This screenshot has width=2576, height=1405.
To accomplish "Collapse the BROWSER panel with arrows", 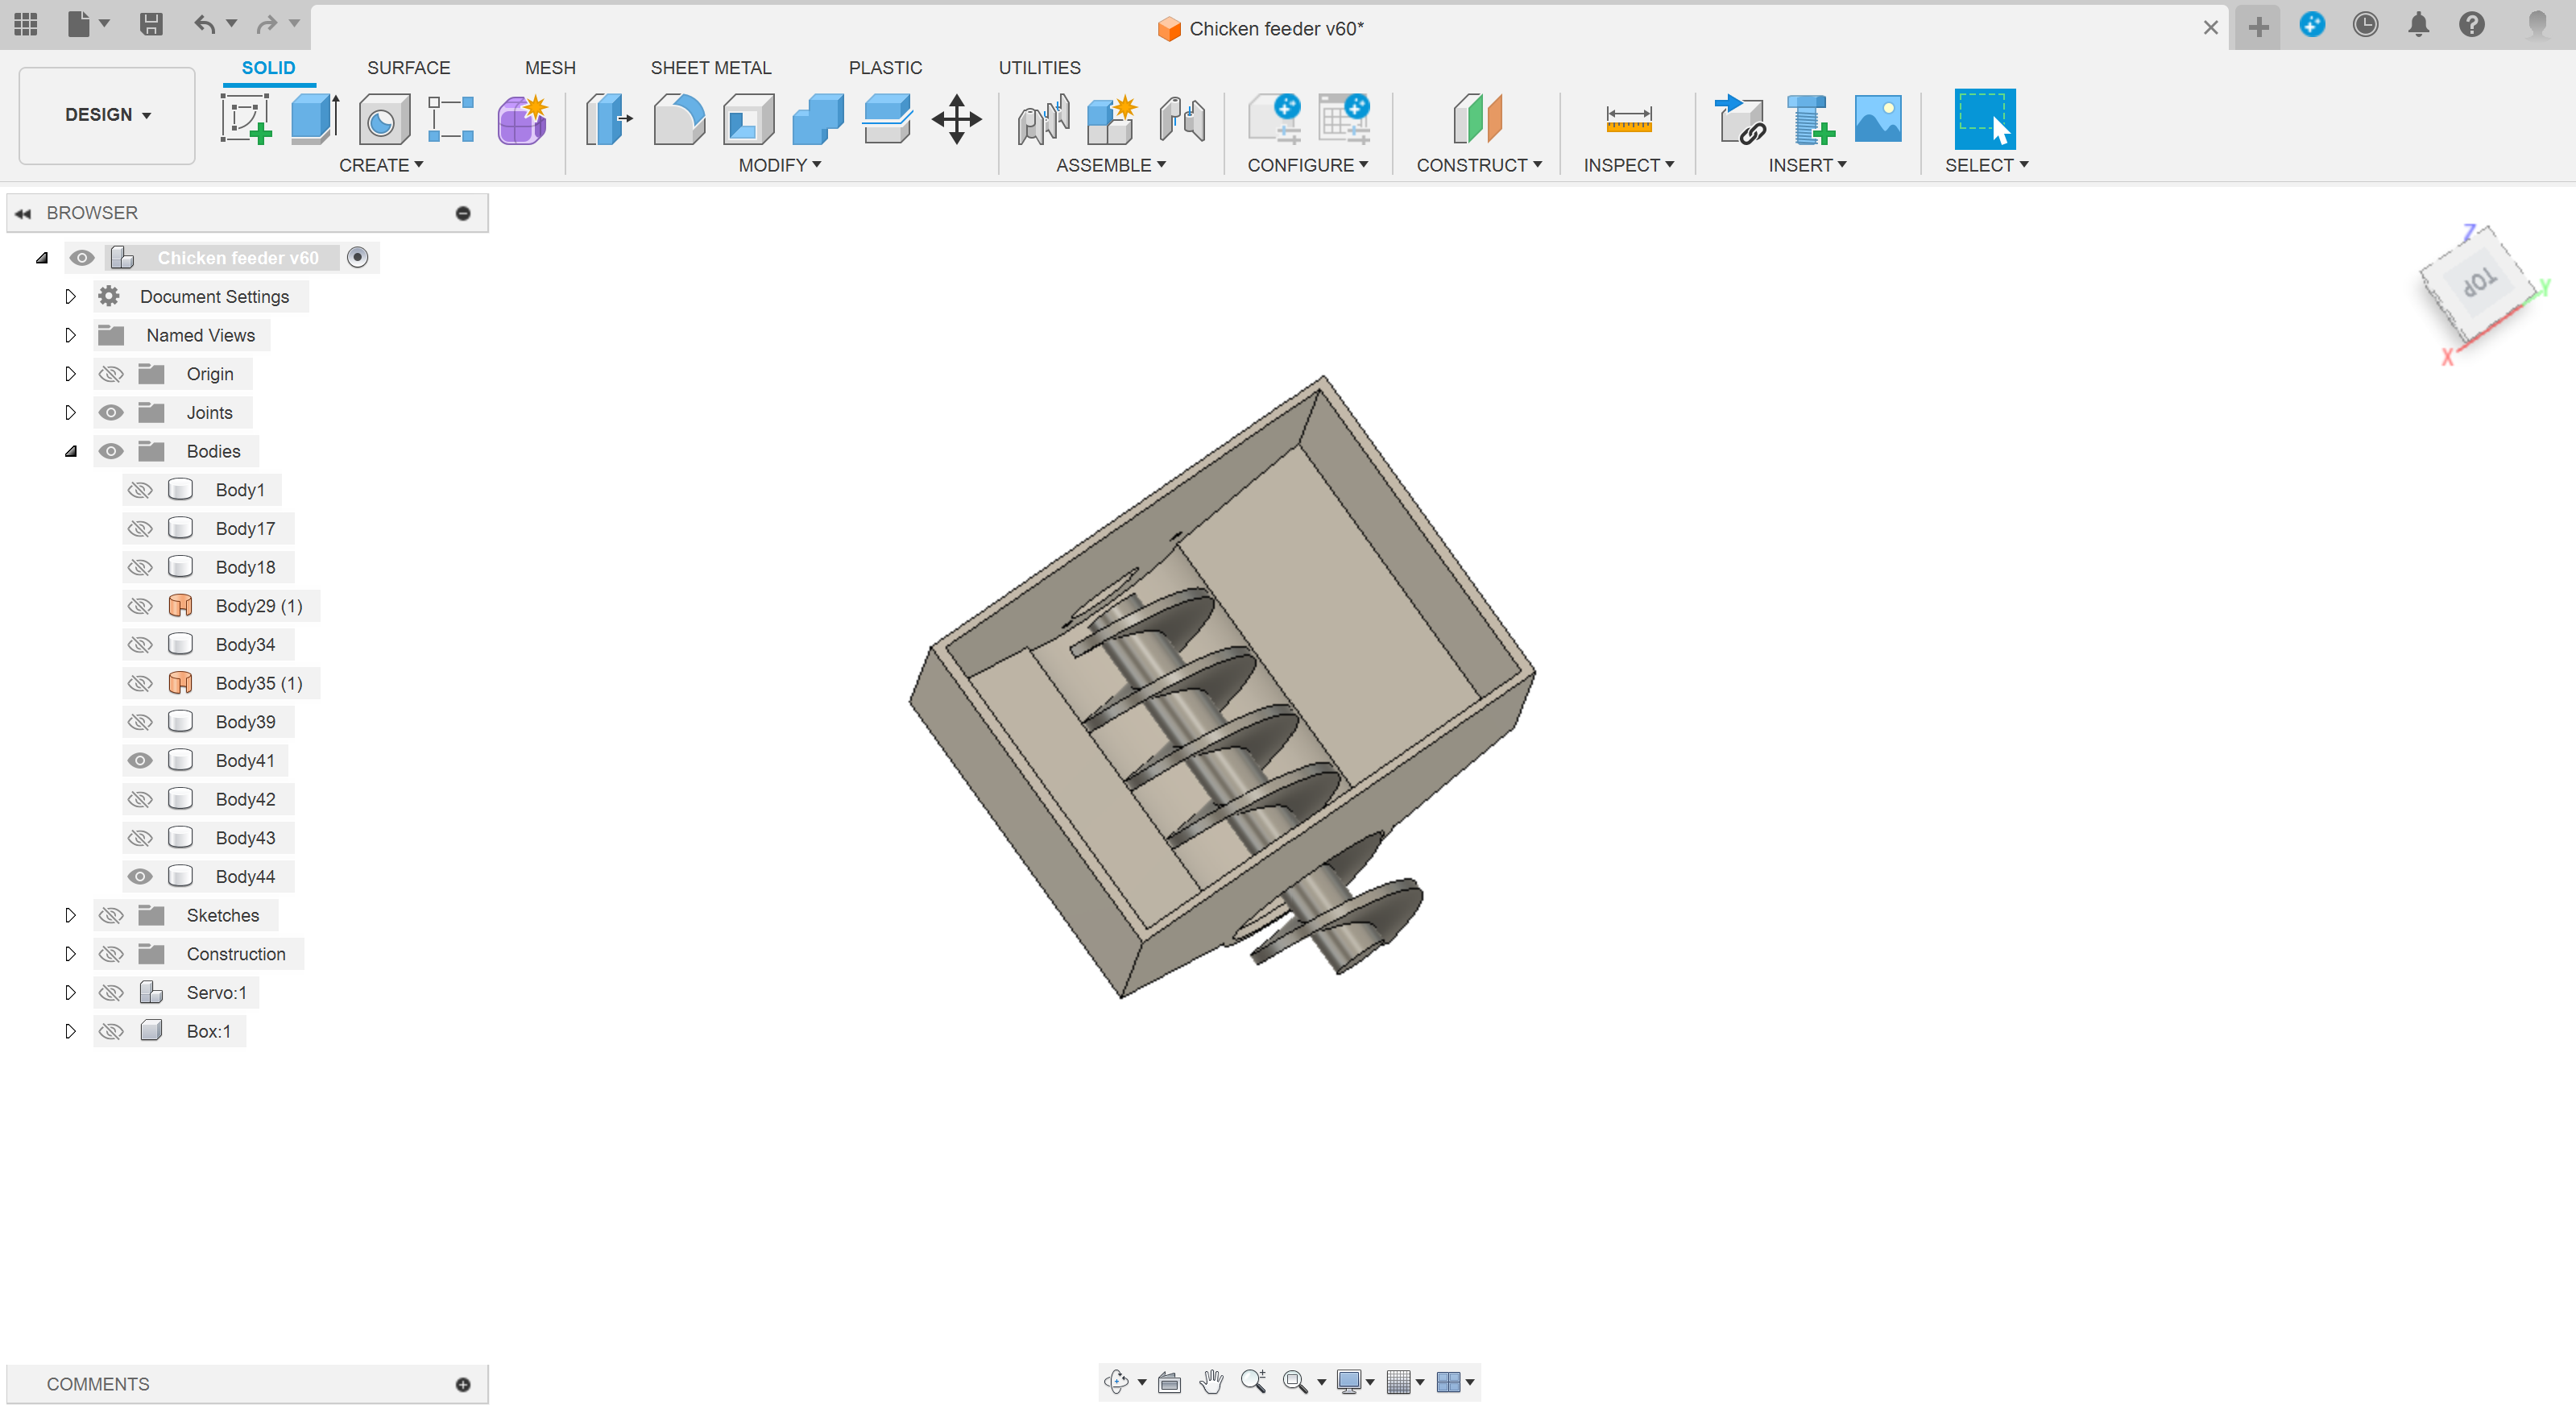I will point(23,213).
